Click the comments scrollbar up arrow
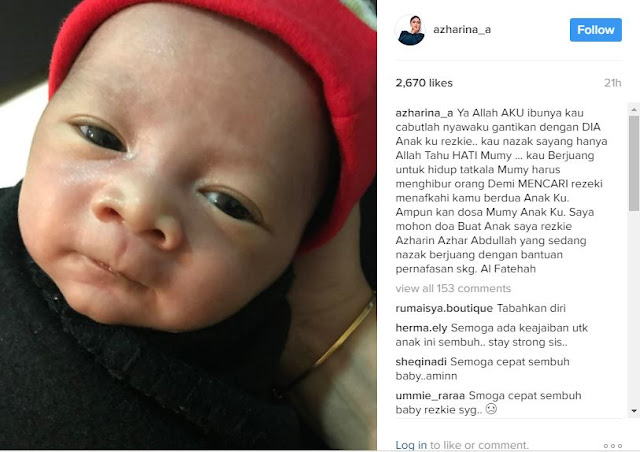The height and width of the screenshot is (452, 640). point(634,109)
